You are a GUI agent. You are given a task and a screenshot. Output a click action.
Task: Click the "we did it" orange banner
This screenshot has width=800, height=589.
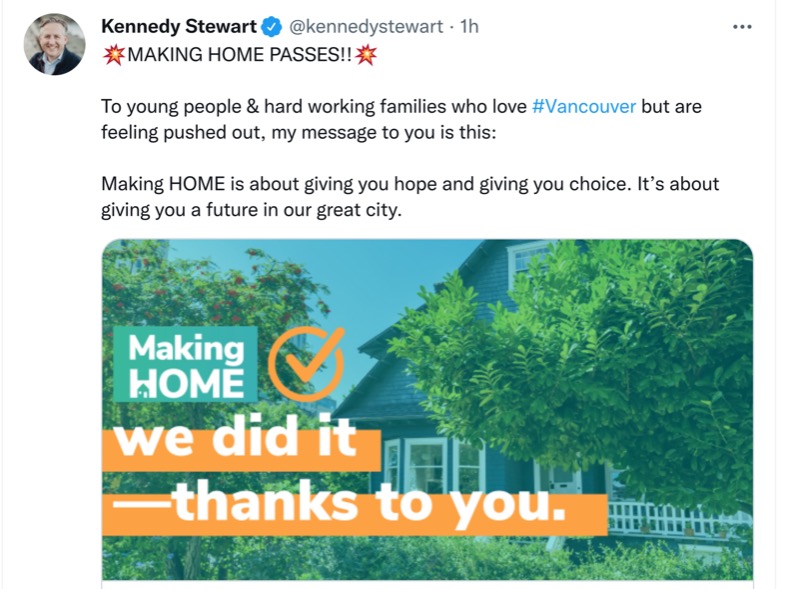(x=241, y=443)
